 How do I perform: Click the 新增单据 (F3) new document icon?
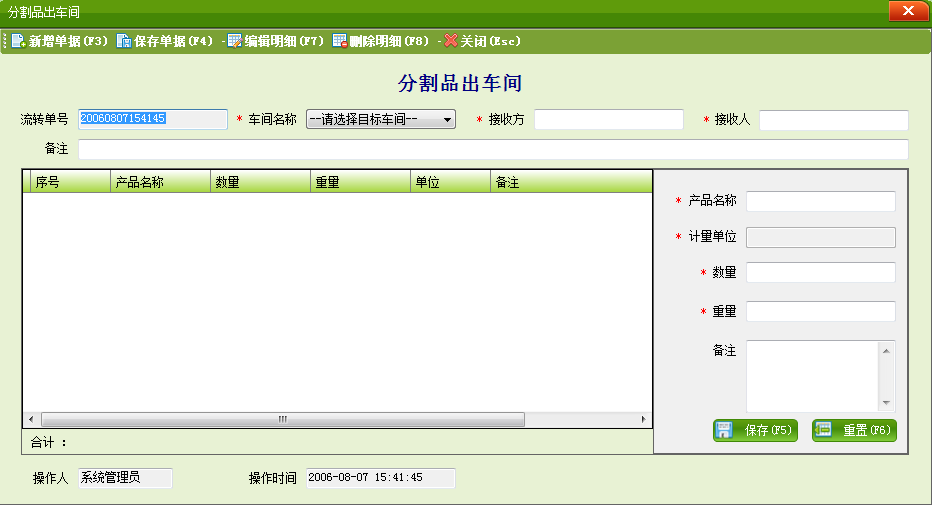click(x=18, y=41)
